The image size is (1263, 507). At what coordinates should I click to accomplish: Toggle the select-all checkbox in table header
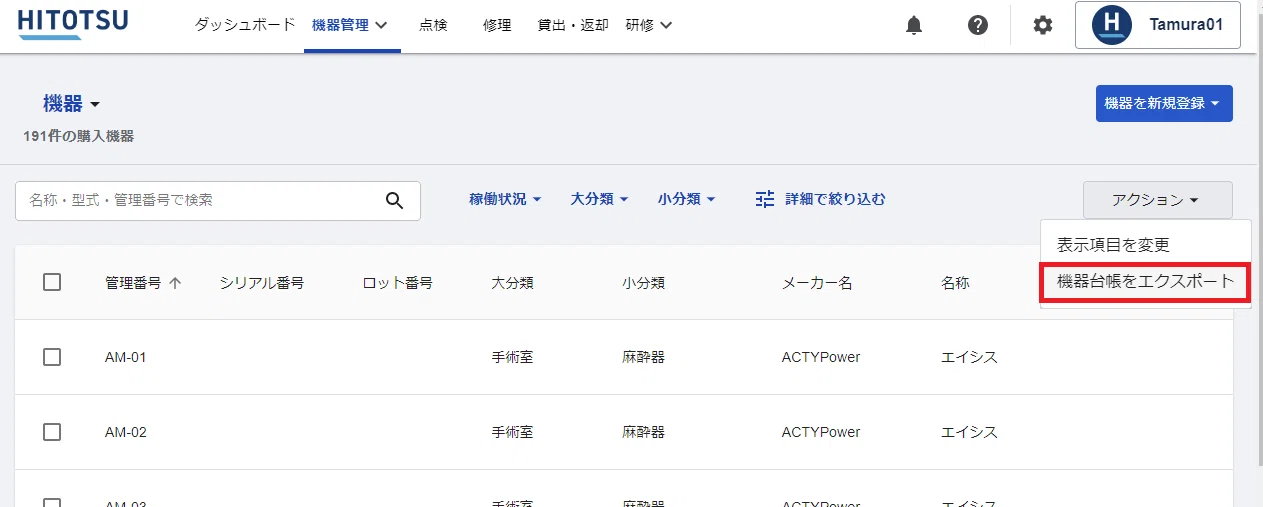(52, 283)
